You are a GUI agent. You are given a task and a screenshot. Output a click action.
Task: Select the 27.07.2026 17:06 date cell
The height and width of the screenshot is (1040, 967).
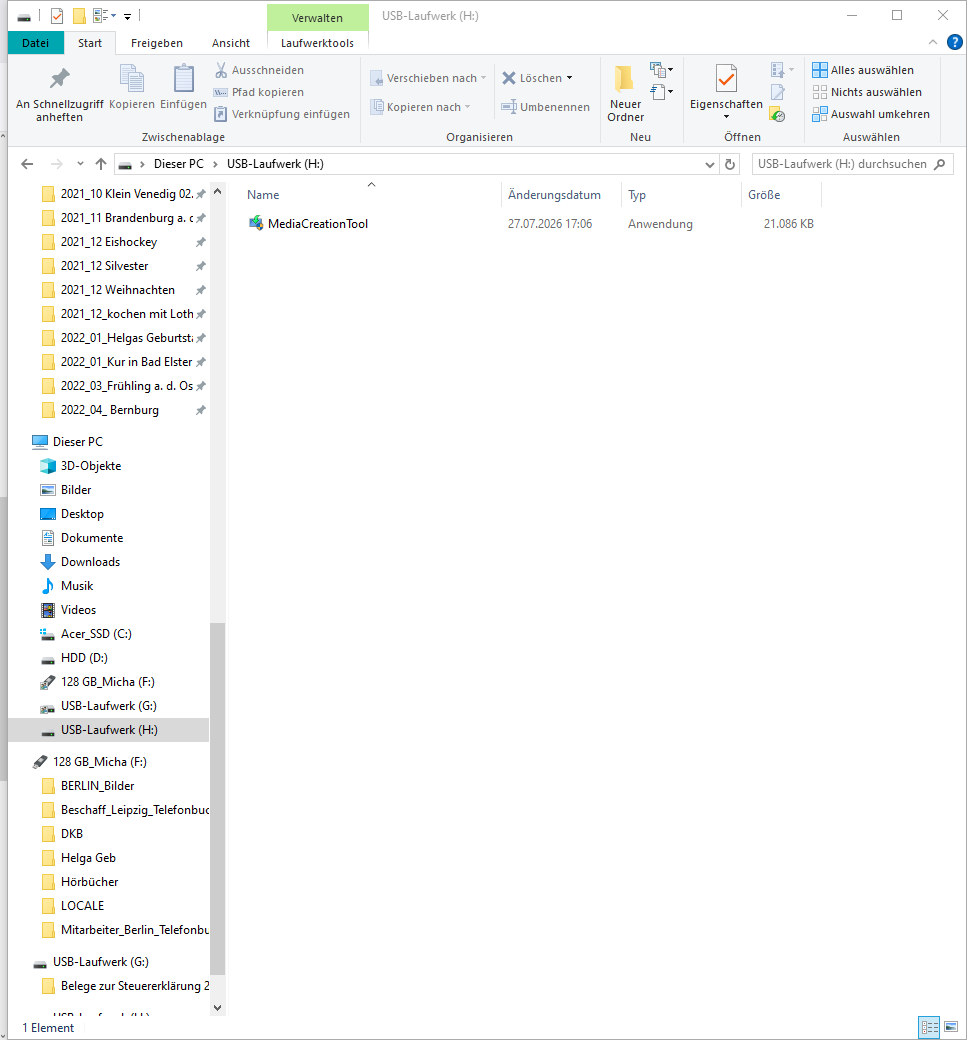[550, 224]
